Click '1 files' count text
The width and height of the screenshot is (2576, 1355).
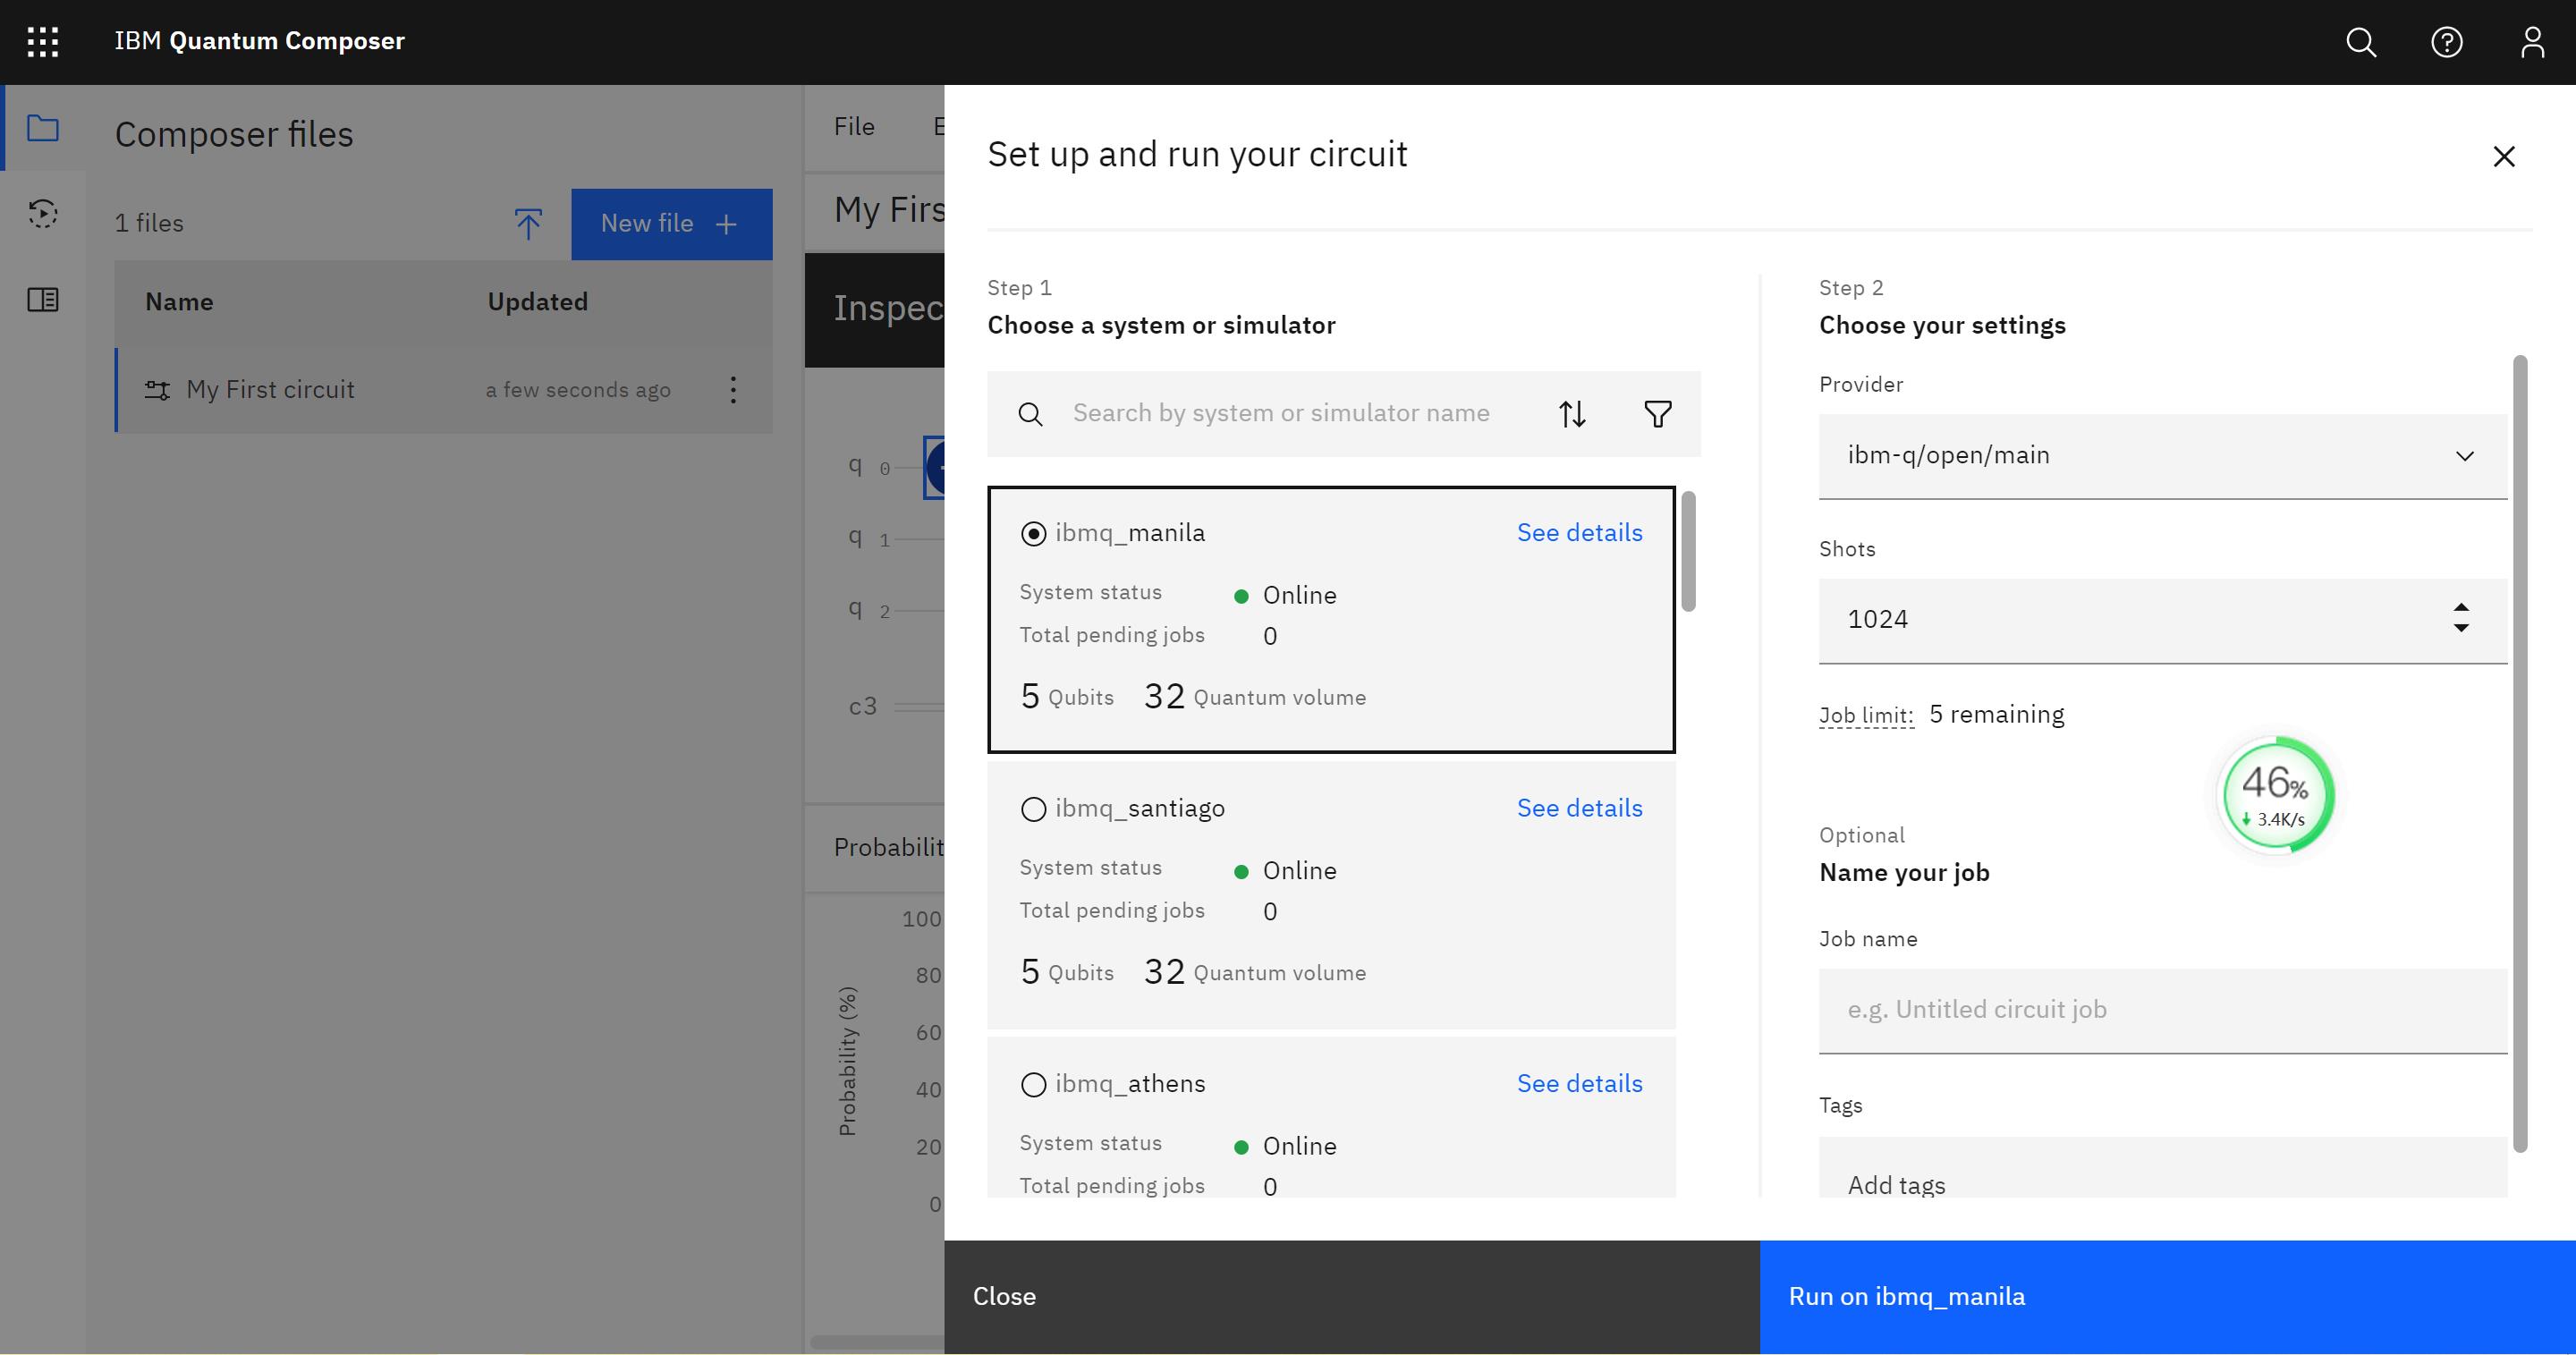[149, 223]
